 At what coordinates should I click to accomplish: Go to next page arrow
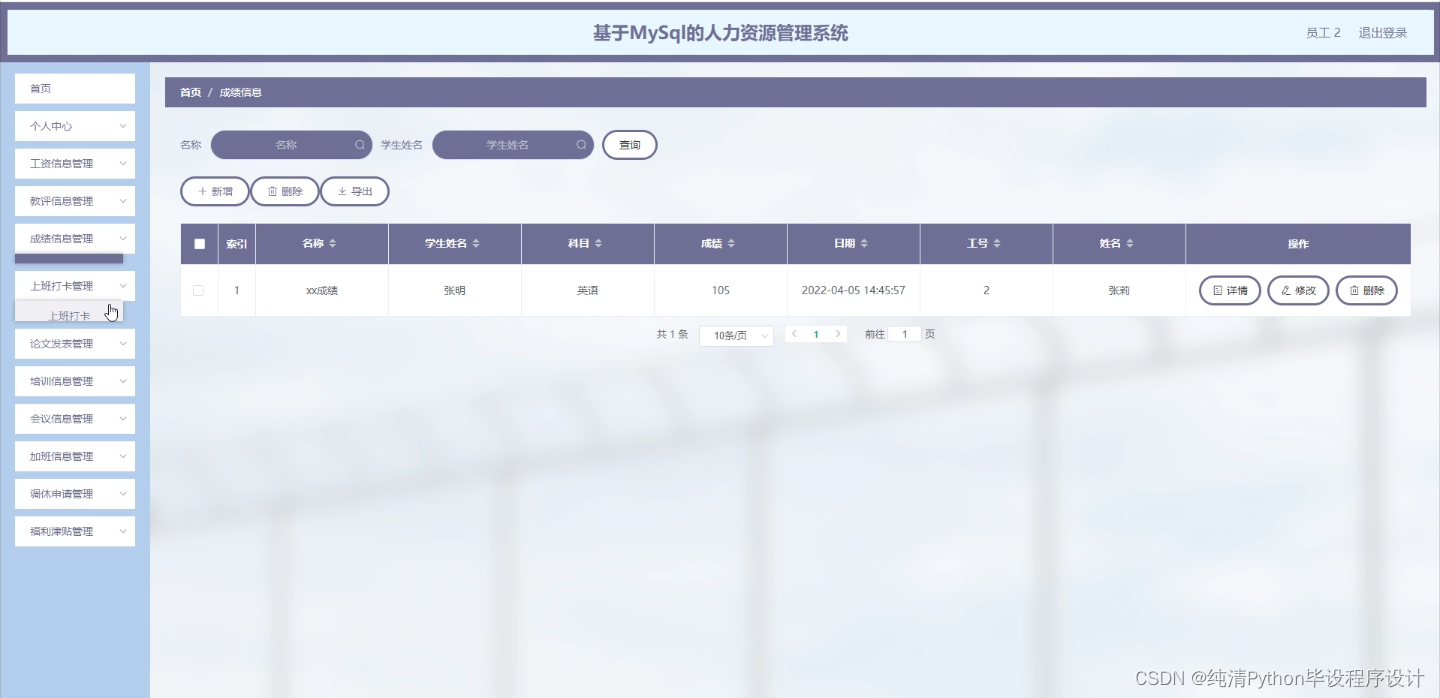click(838, 334)
